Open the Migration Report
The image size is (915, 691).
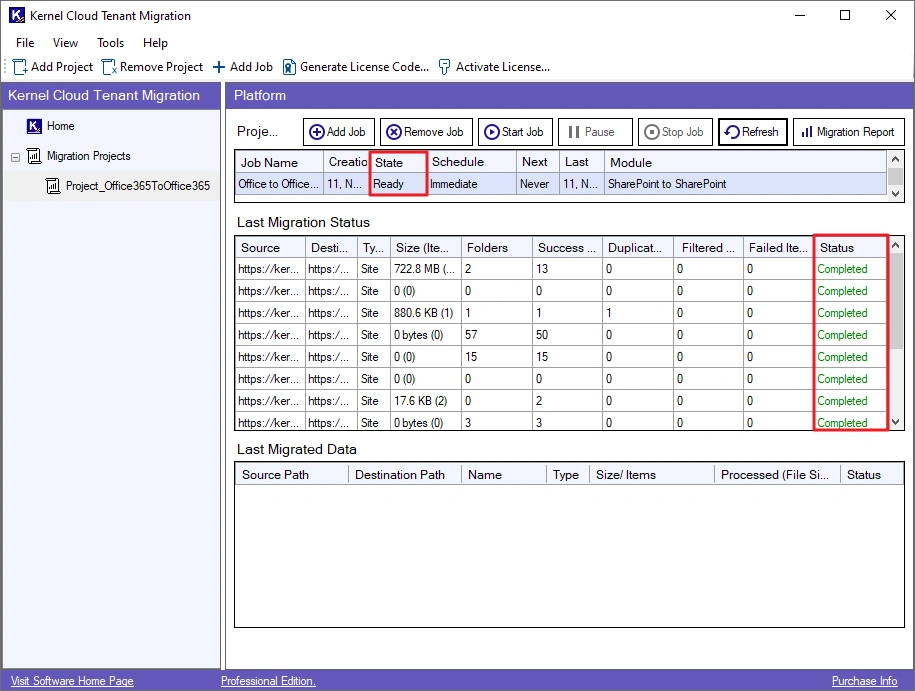(x=848, y=132)
